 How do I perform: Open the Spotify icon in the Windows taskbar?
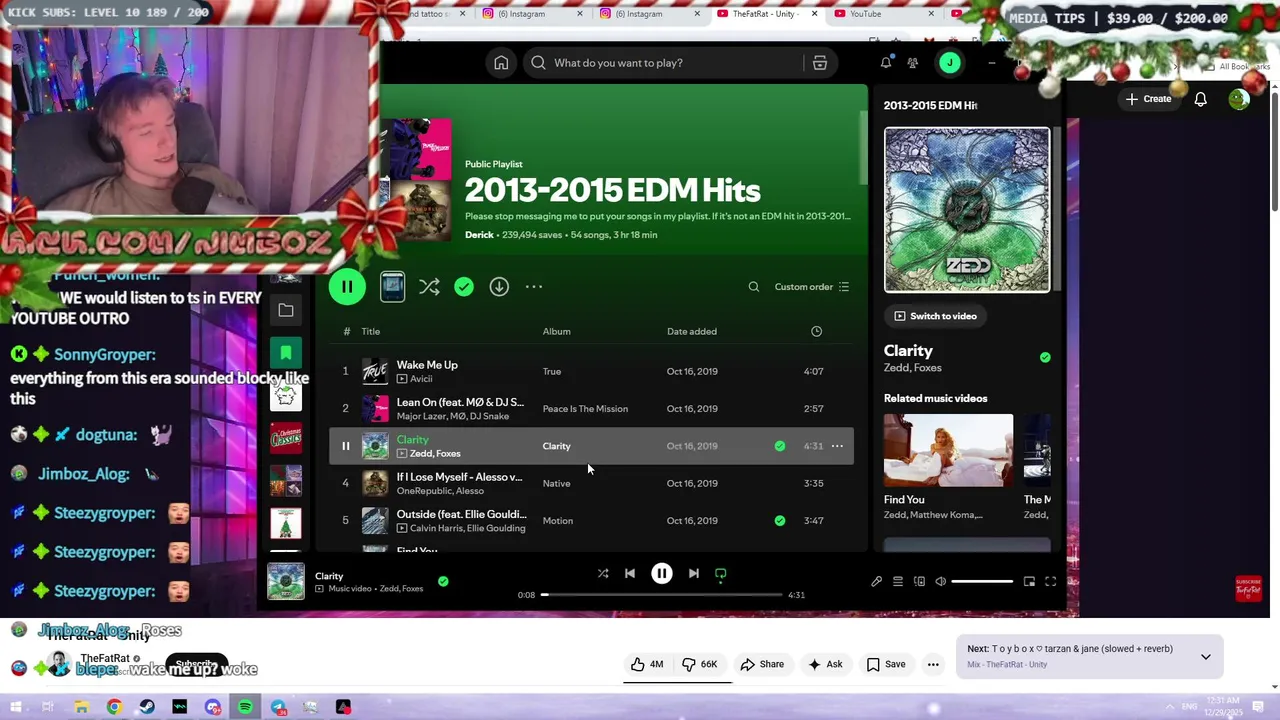pyautogui.click(x=245, y=707)
